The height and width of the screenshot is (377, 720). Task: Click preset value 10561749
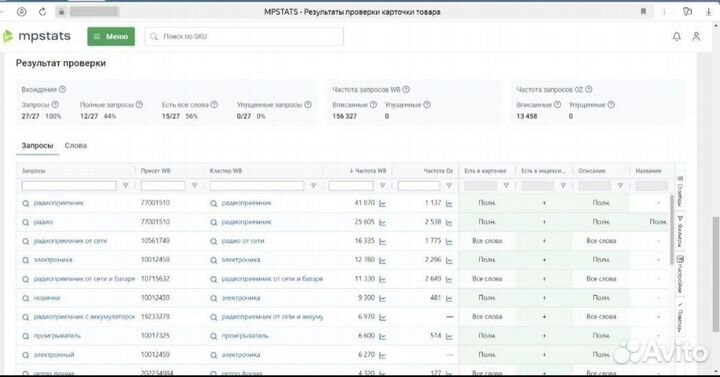coord(155,241)
